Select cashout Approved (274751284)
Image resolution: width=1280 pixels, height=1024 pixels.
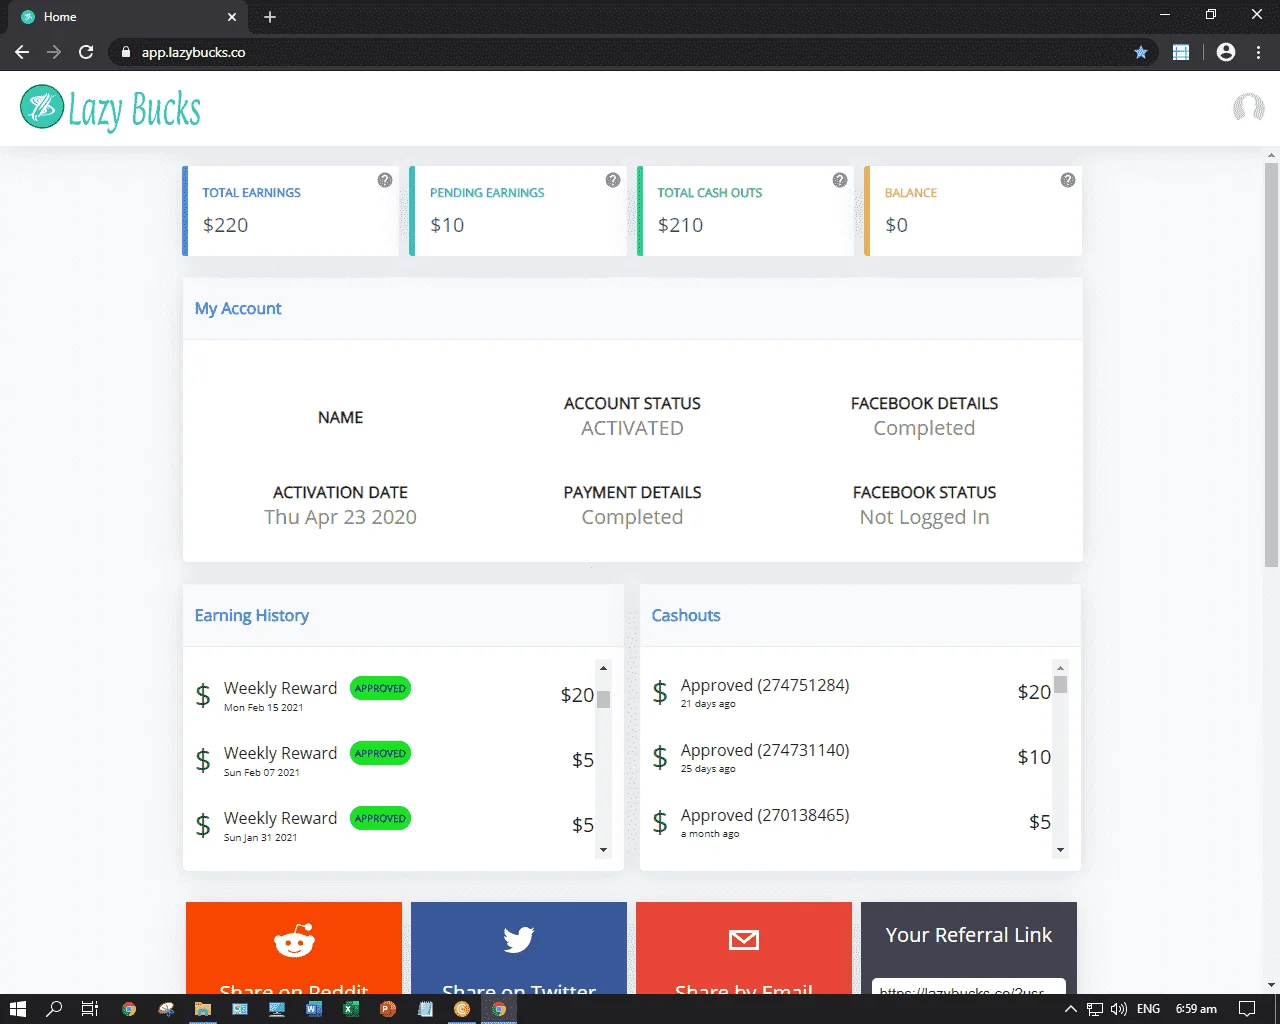851,692
